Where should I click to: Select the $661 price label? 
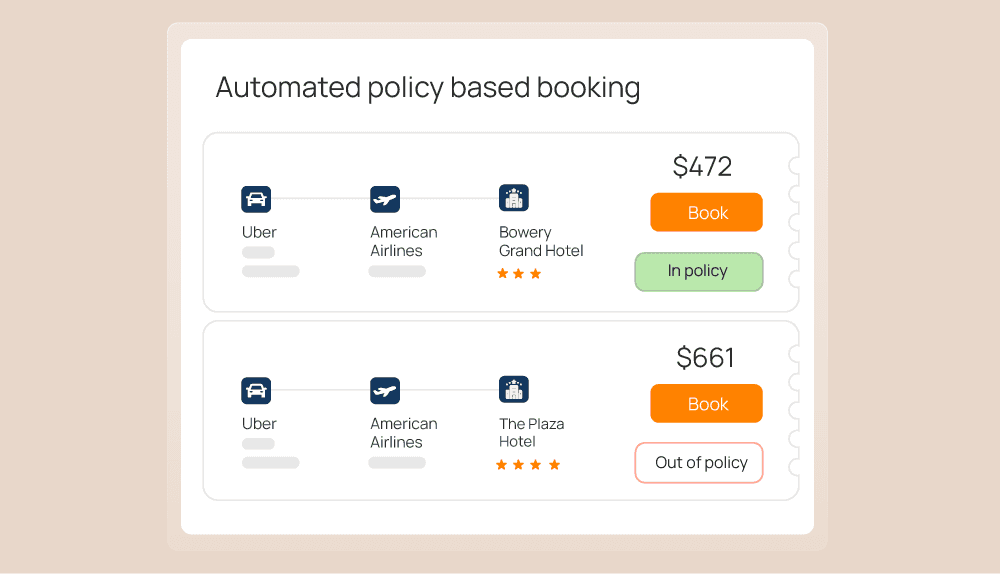tap(705, 357)
